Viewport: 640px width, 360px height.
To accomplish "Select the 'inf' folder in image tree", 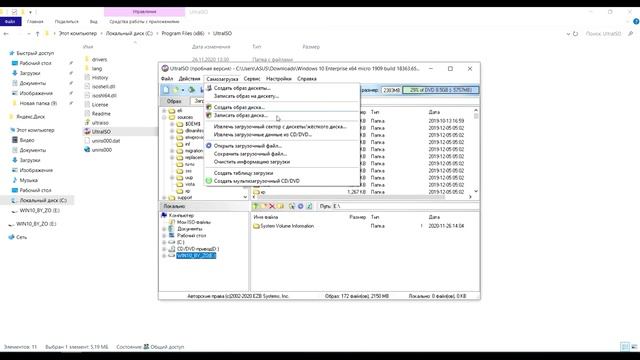I will [188, 144].
